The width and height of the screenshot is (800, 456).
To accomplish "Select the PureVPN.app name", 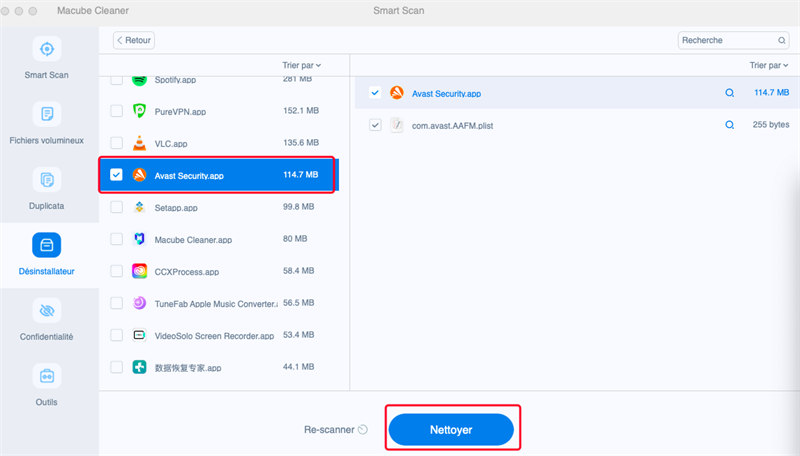I will click(x=180, y=112).
